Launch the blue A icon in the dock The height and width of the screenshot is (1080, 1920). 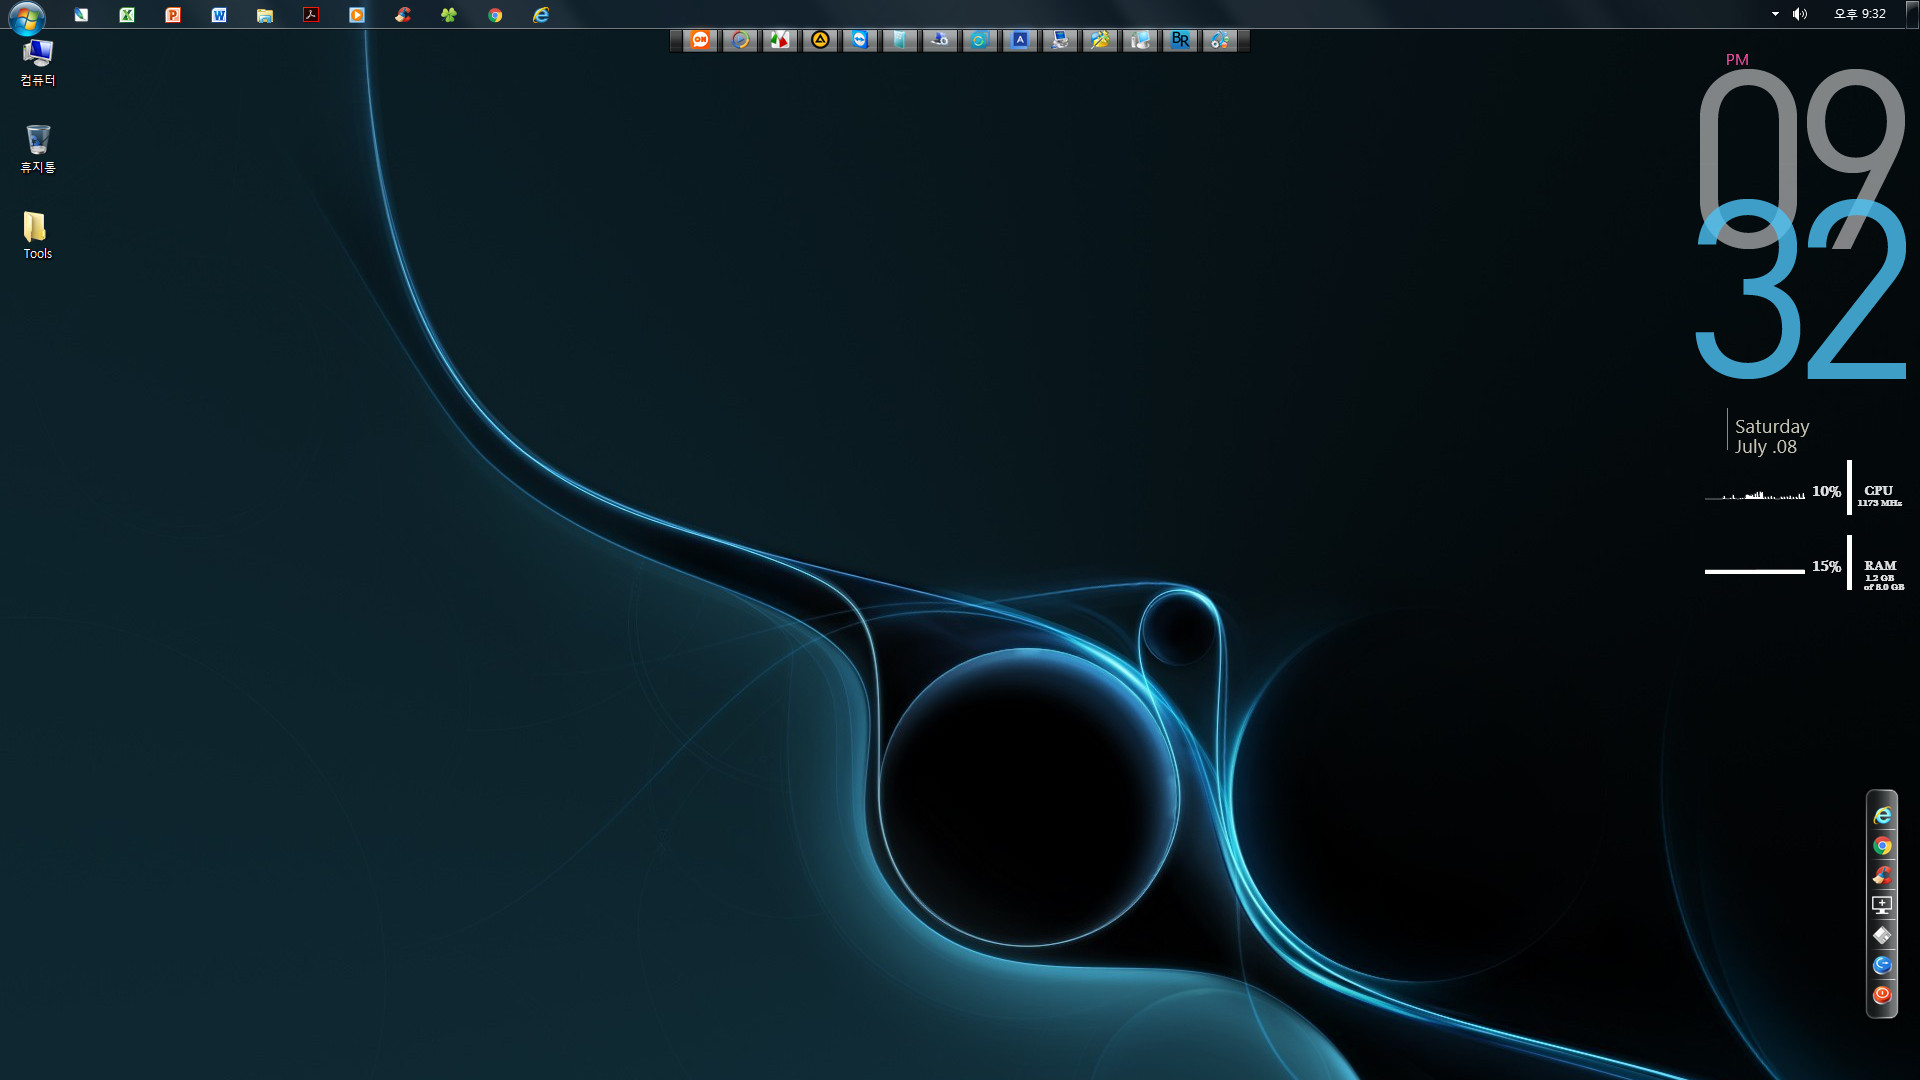pos(1020,40)
